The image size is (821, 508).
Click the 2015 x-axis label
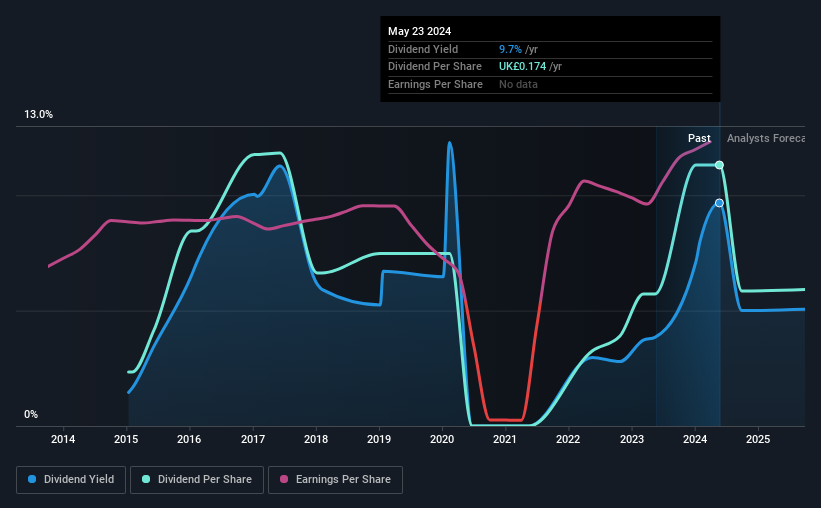pyautogui.click(x=126, y=439)
